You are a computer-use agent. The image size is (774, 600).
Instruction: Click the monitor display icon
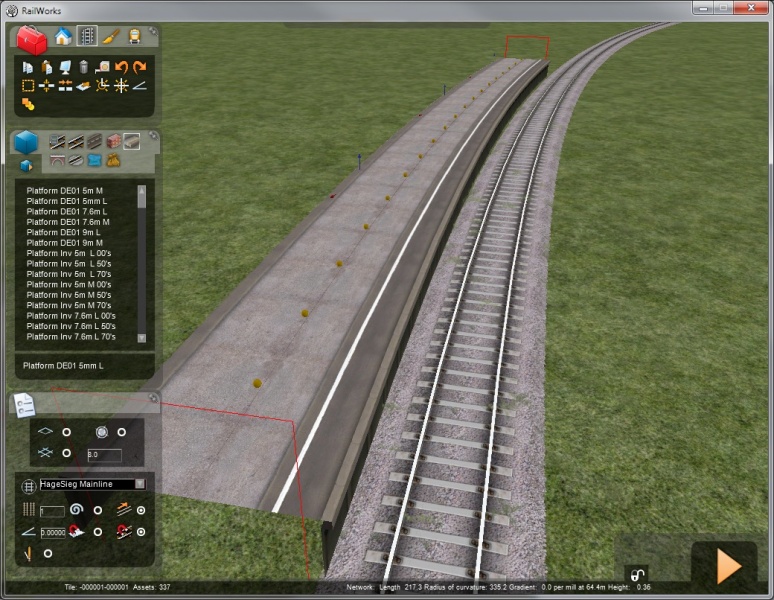[65, 67]
